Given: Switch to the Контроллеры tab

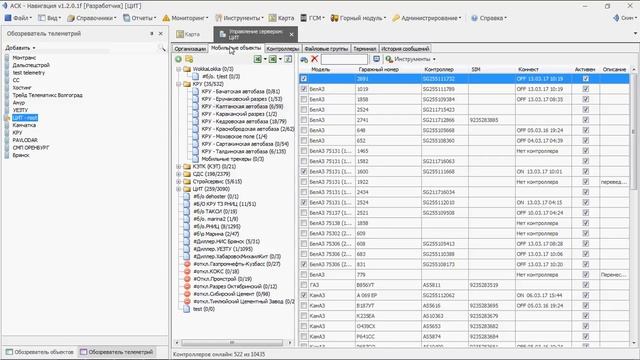Looking at the screenshot, I should (x=282, y=49).
